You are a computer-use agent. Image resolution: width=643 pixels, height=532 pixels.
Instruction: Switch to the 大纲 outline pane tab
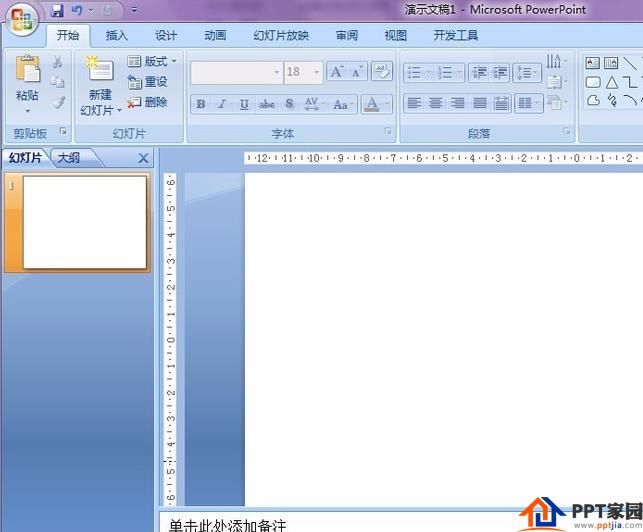(69, 158)
